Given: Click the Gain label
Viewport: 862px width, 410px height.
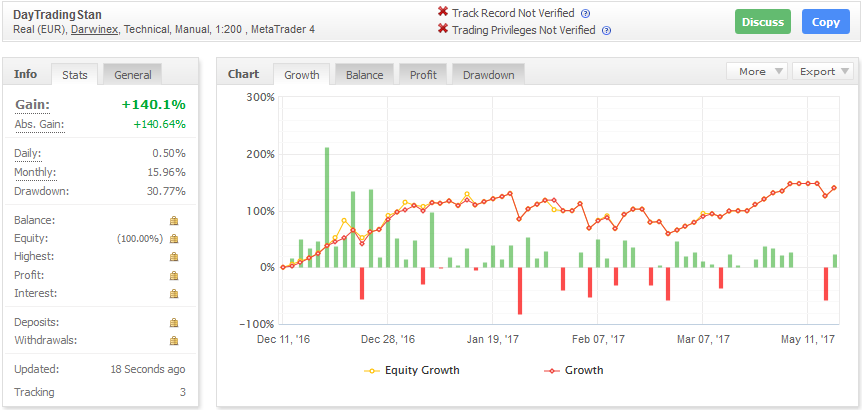Looking at the screenshot, I should coord(32,104).
